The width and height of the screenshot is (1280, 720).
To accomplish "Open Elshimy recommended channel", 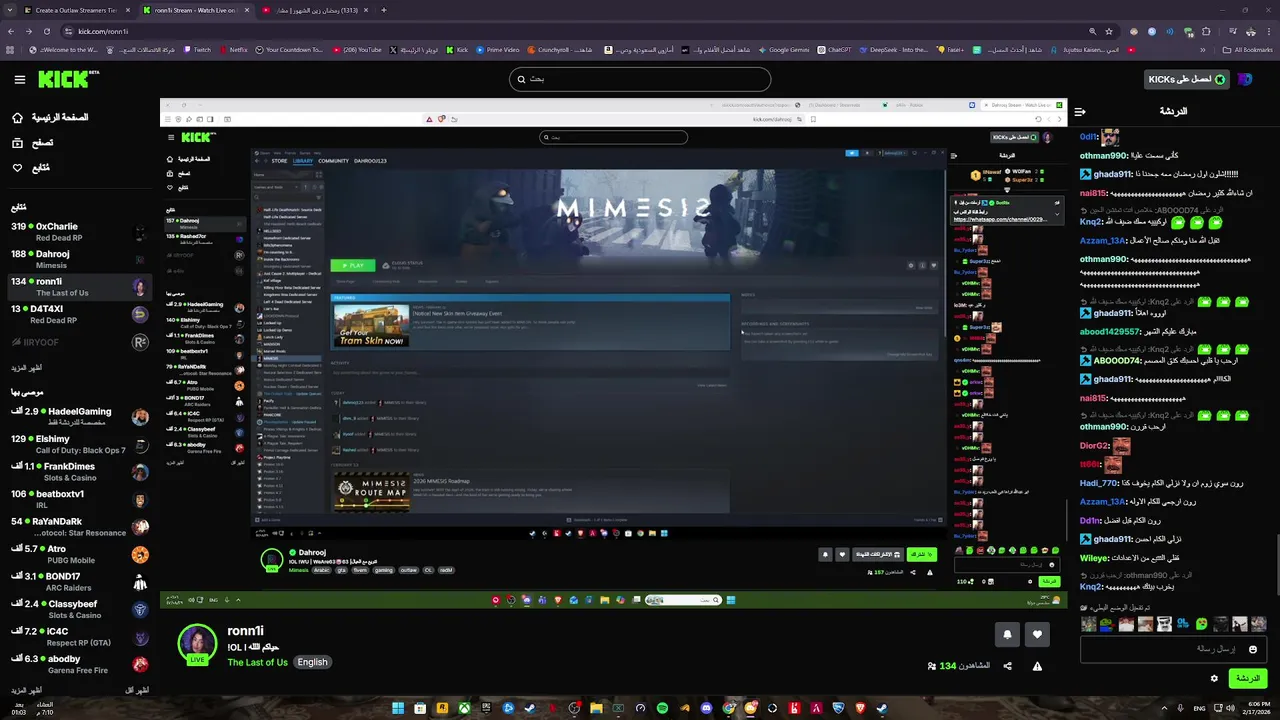I will (78, 444).
